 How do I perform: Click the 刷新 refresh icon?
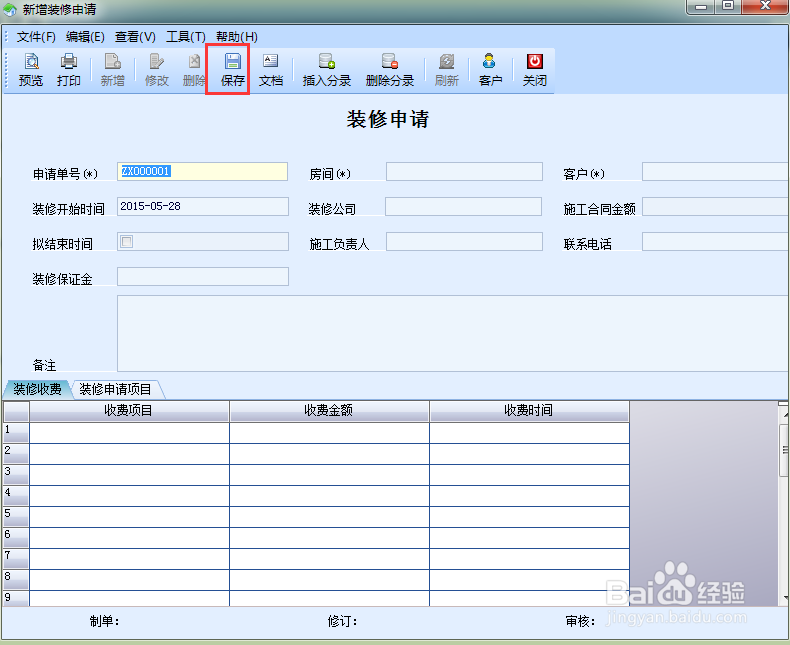coord(446,70)
